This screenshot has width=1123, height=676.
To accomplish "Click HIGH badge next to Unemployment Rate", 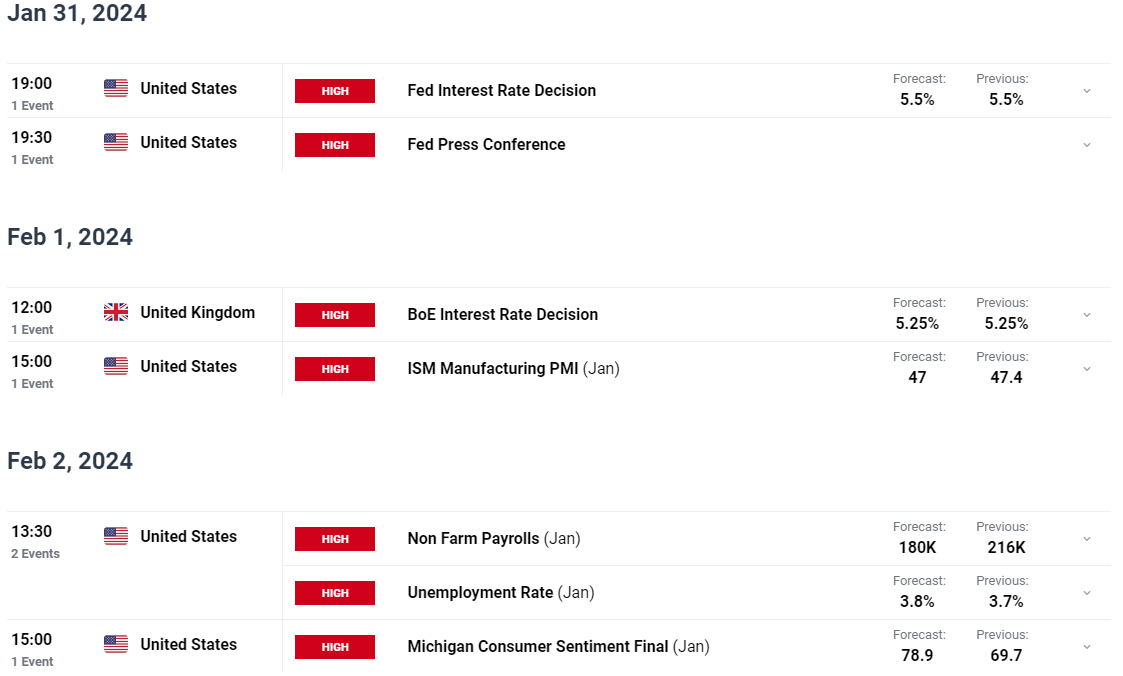I will [x=334, y=593].
